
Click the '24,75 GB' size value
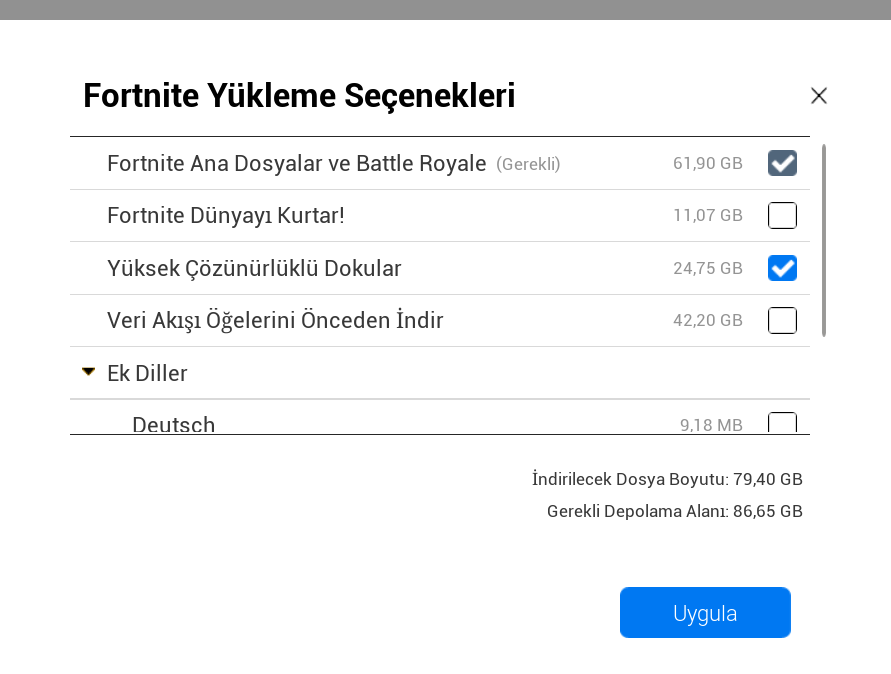[707, 268]
